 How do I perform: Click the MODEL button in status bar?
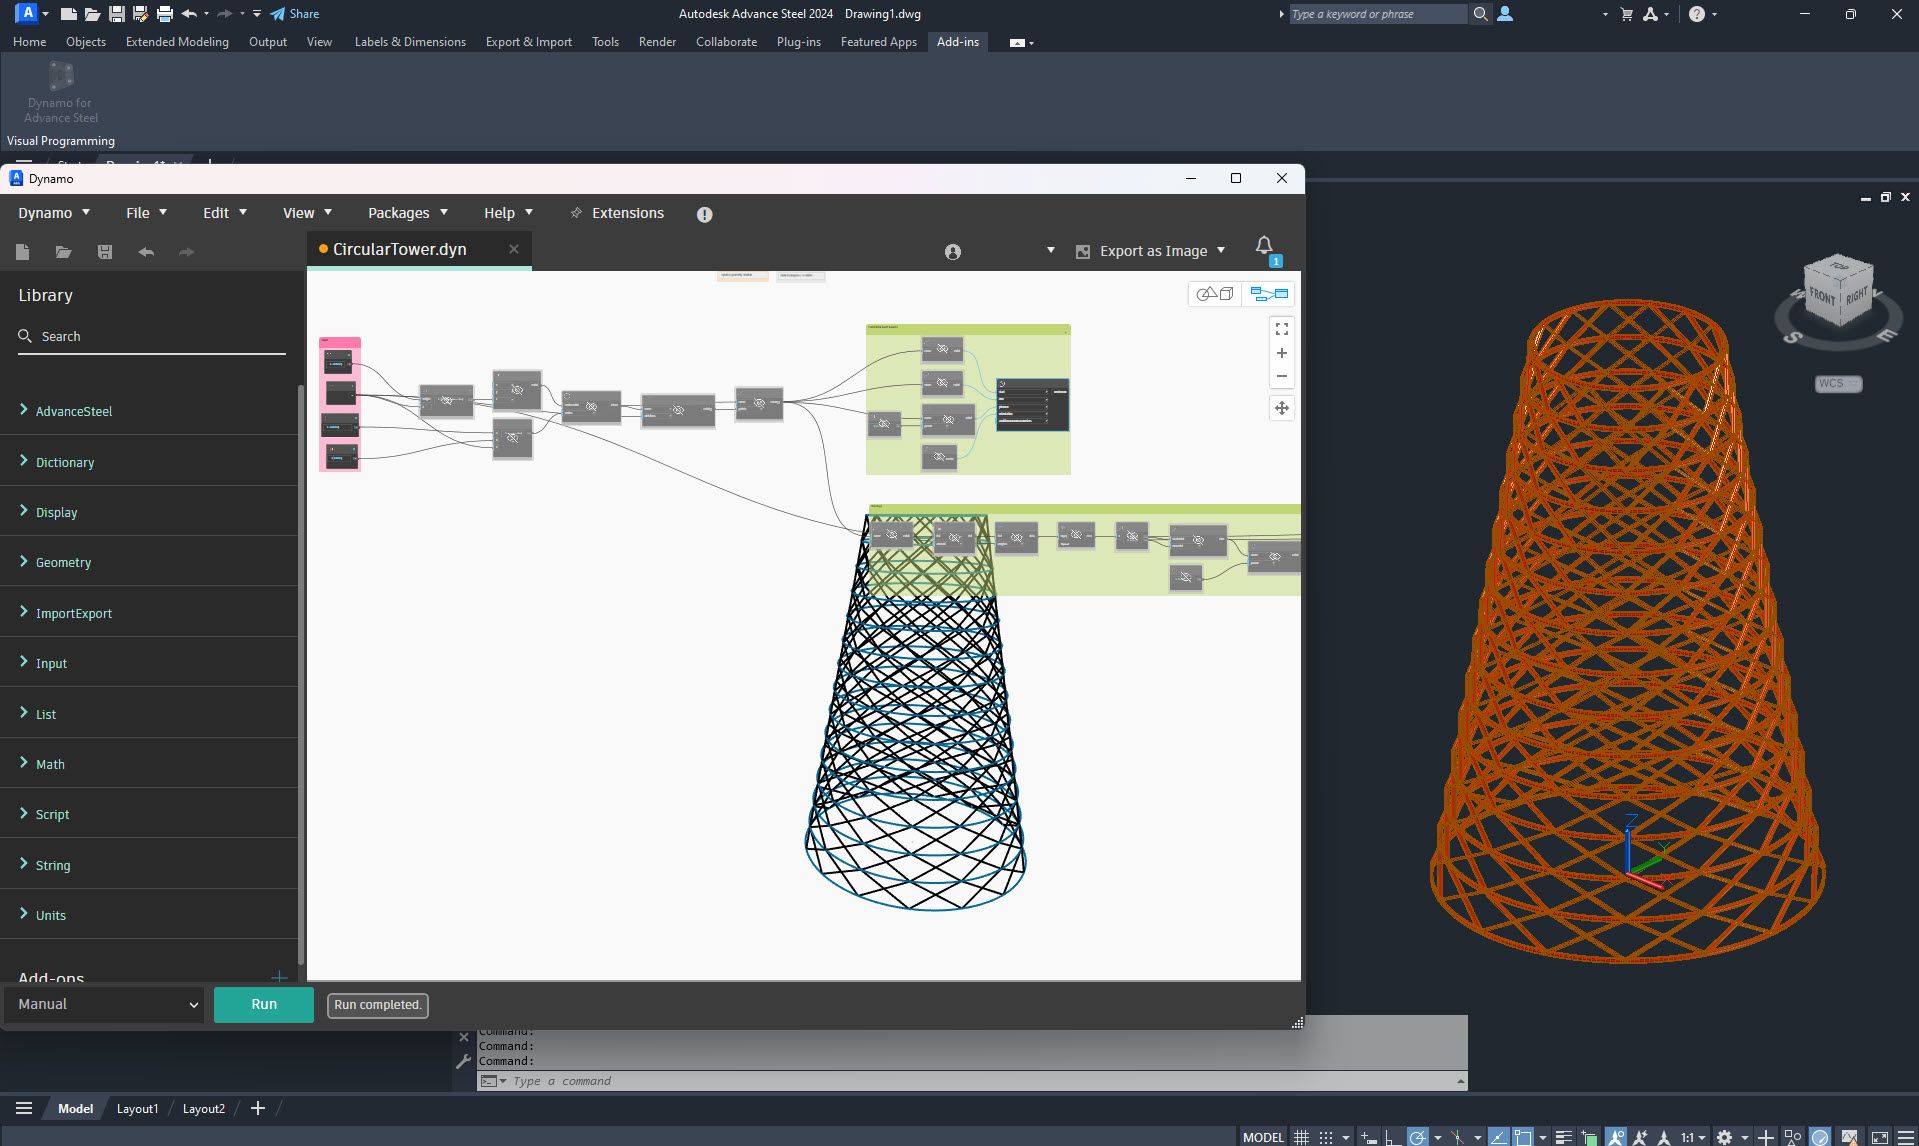pos(1263,1137)
